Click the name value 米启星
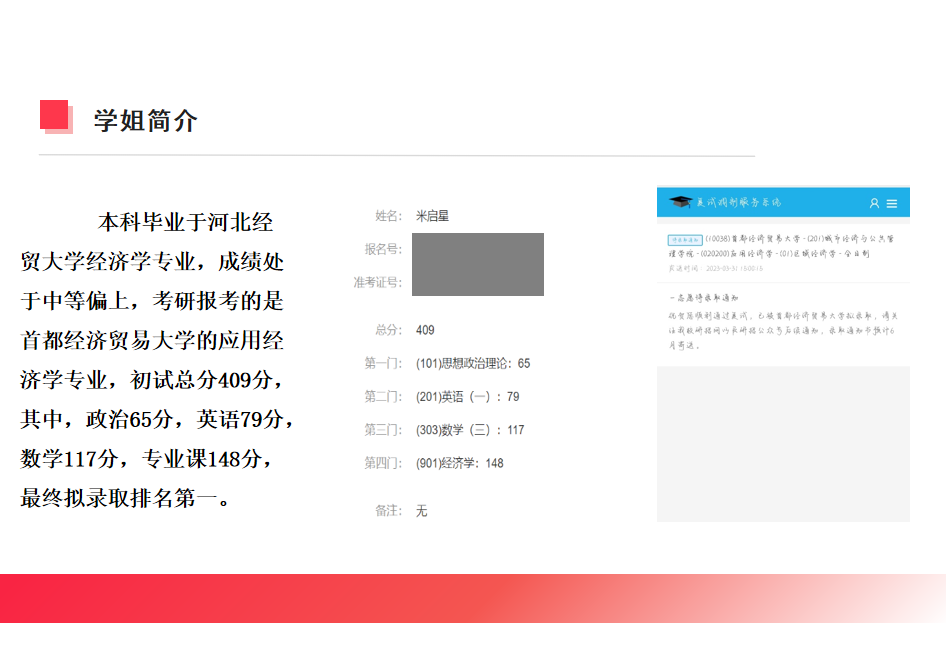 (x=433, y=216)
